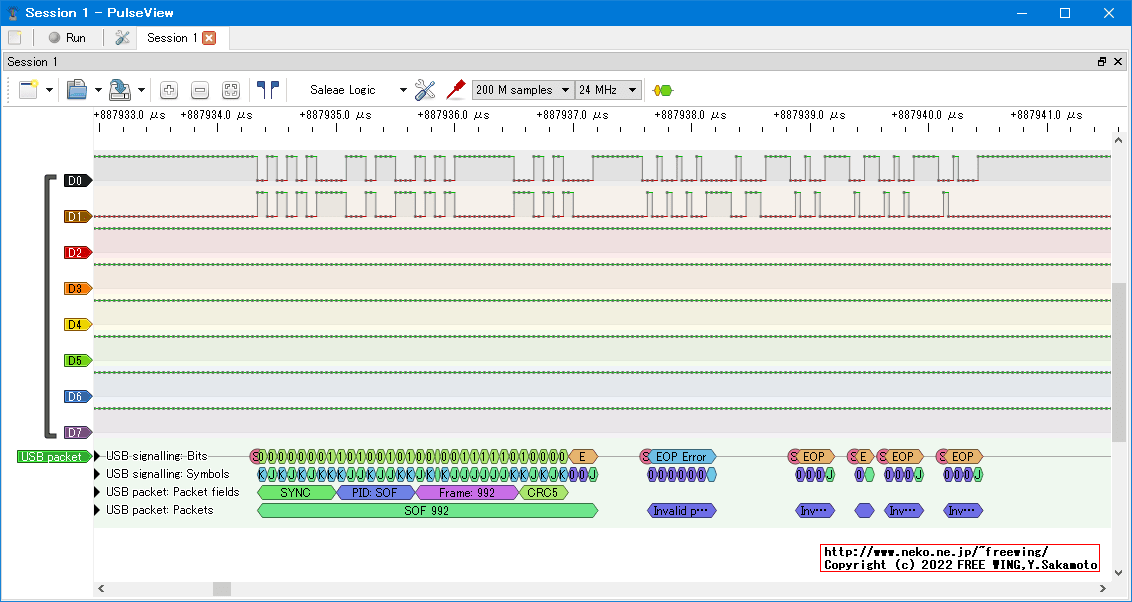This screenshot has height=602, width=1132.
Task: Expand the USB signalling: Bits row
Action: click(x=98, y=457)
